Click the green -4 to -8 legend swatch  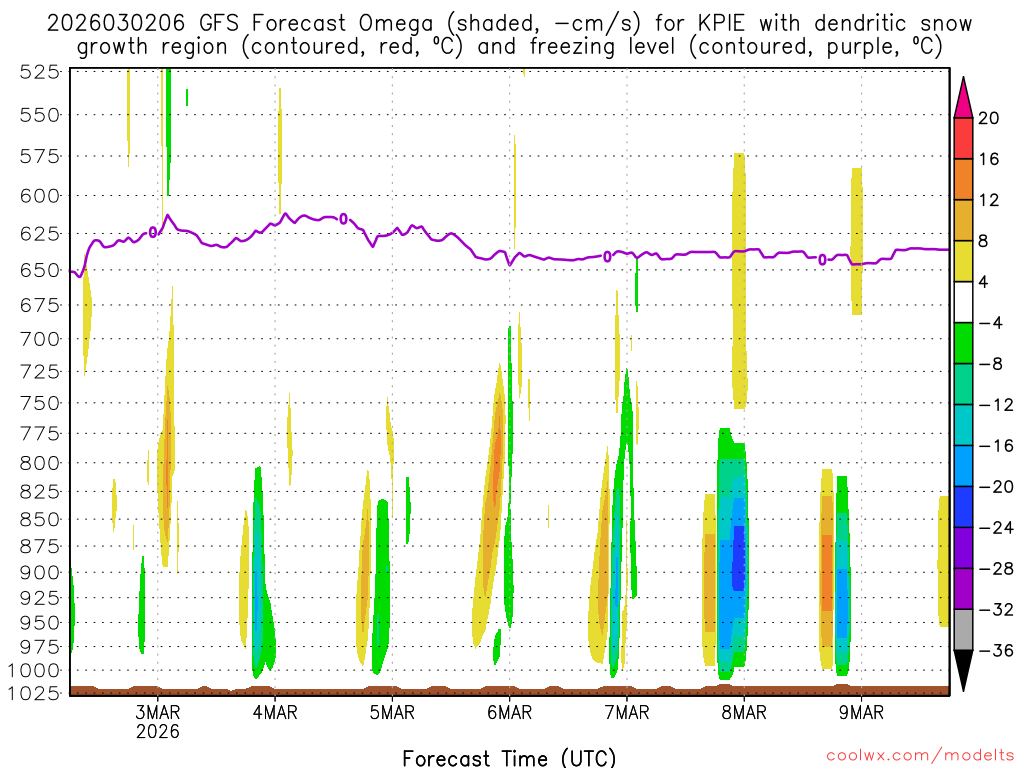(x=963, y=344)
